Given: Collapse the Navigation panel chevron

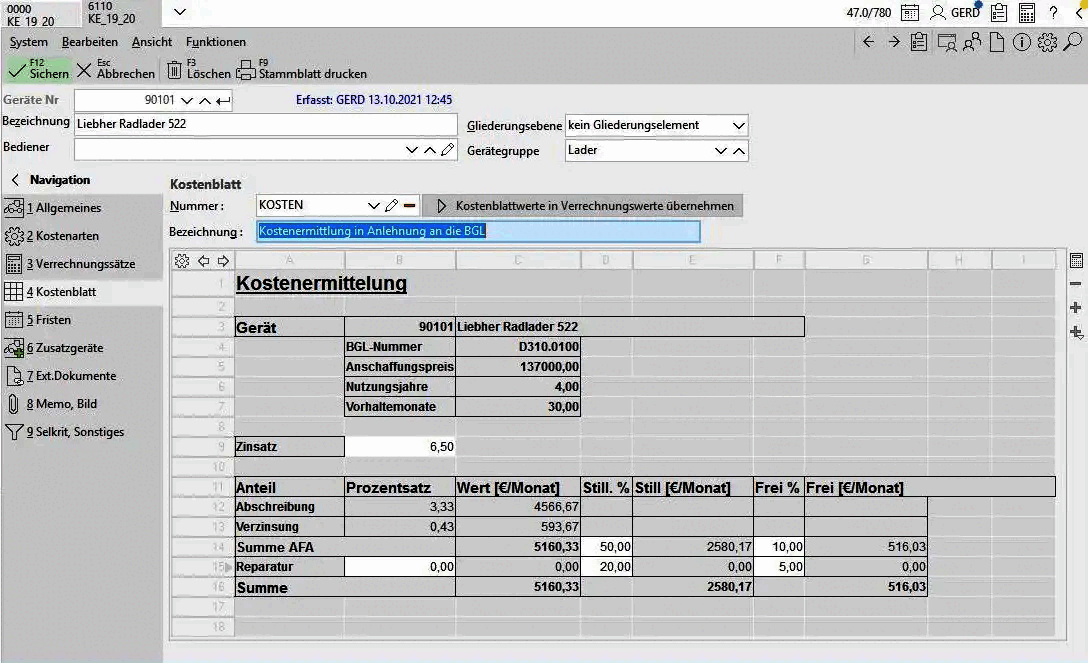Looking at the screenshot, I should tap(15, 180).
